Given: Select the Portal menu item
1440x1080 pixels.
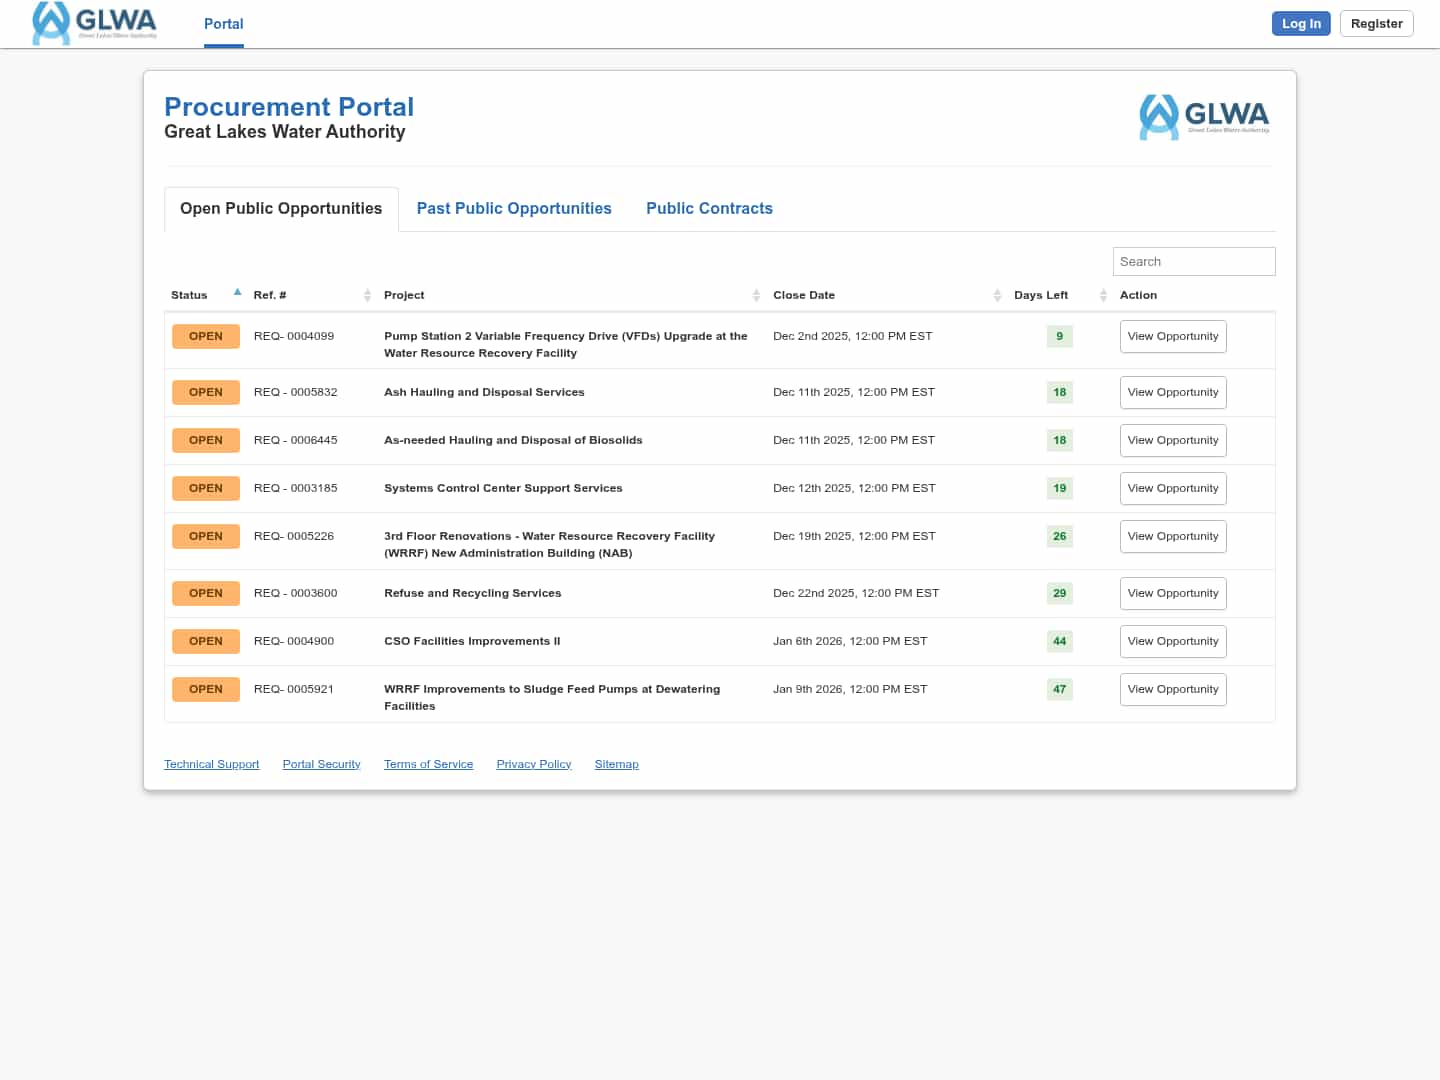Looking at the screenshot, I should 223,24.
